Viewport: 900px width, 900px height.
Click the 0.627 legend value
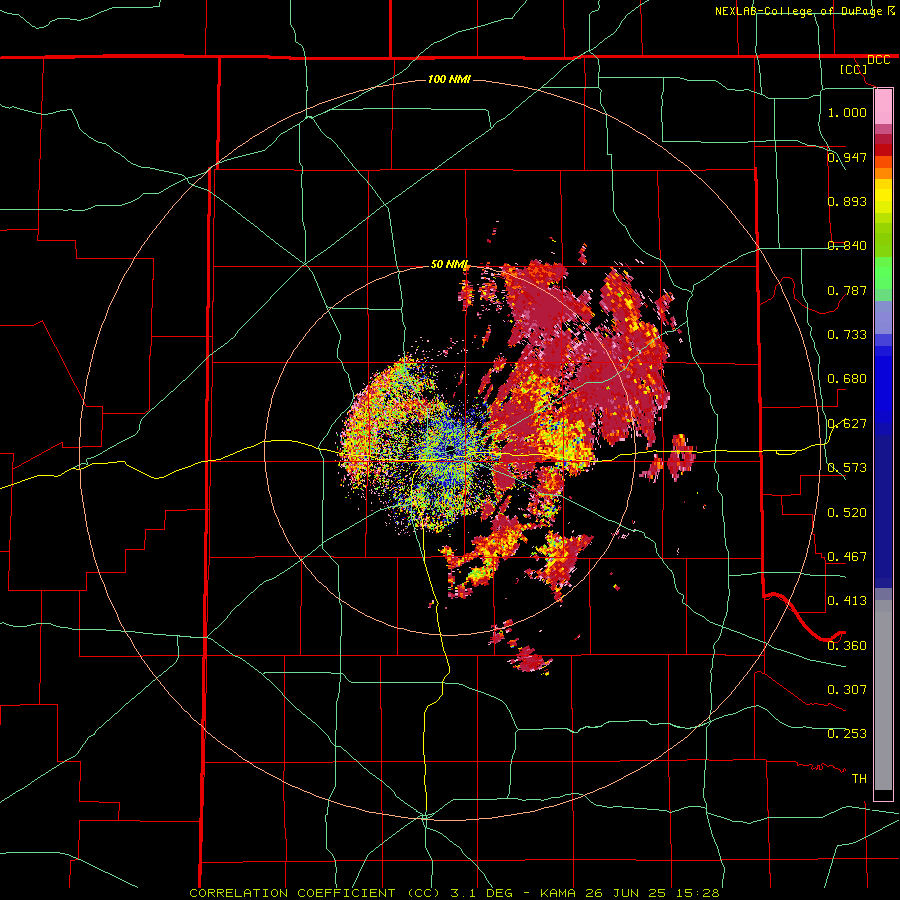tap(847, 423)
